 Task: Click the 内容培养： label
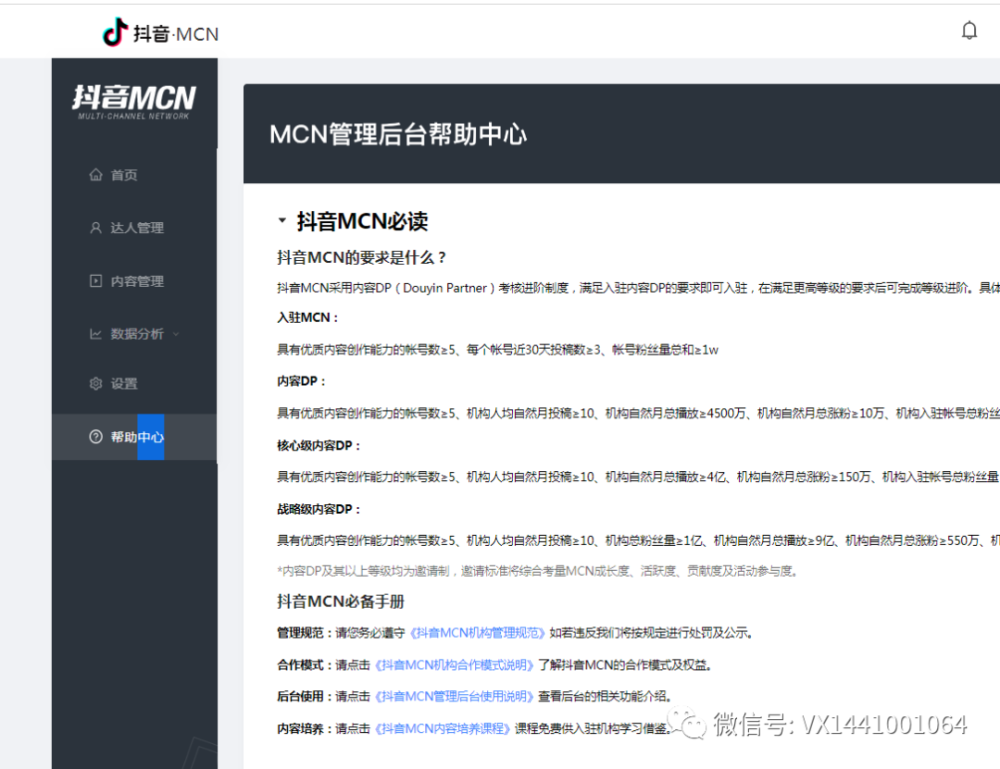305,728
